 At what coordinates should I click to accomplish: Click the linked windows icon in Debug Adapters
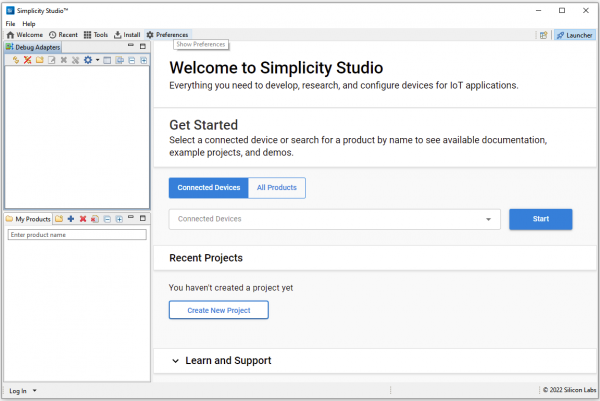(120, 60)
